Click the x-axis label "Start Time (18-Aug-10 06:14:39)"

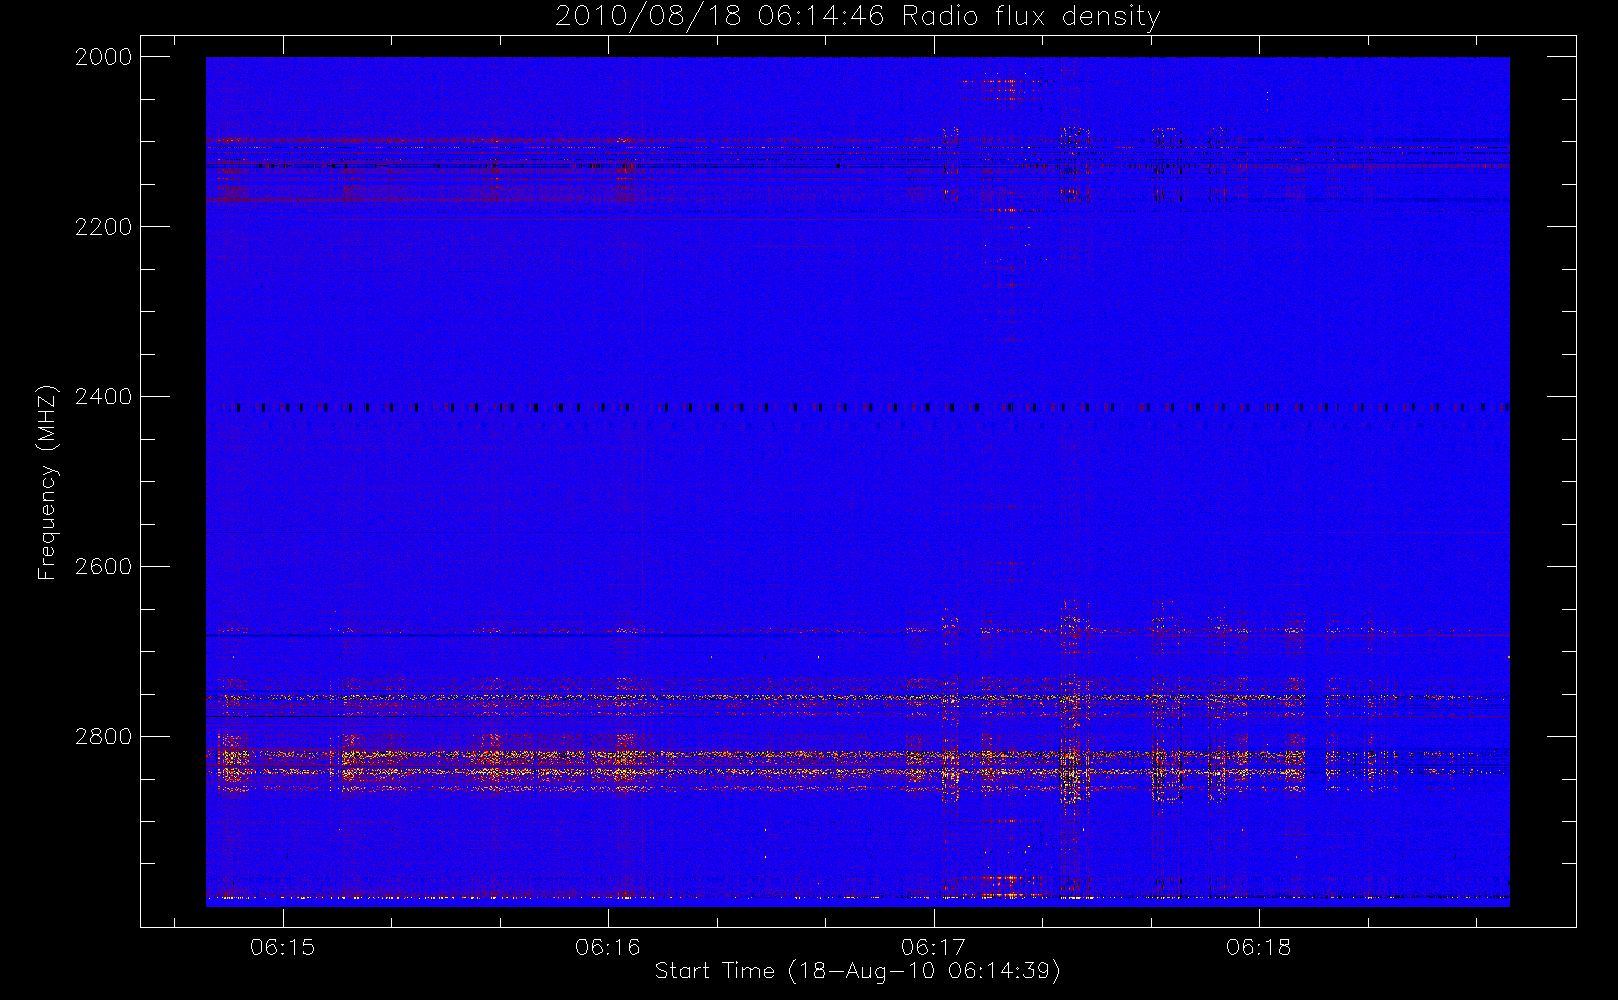[x=857, y=971]
